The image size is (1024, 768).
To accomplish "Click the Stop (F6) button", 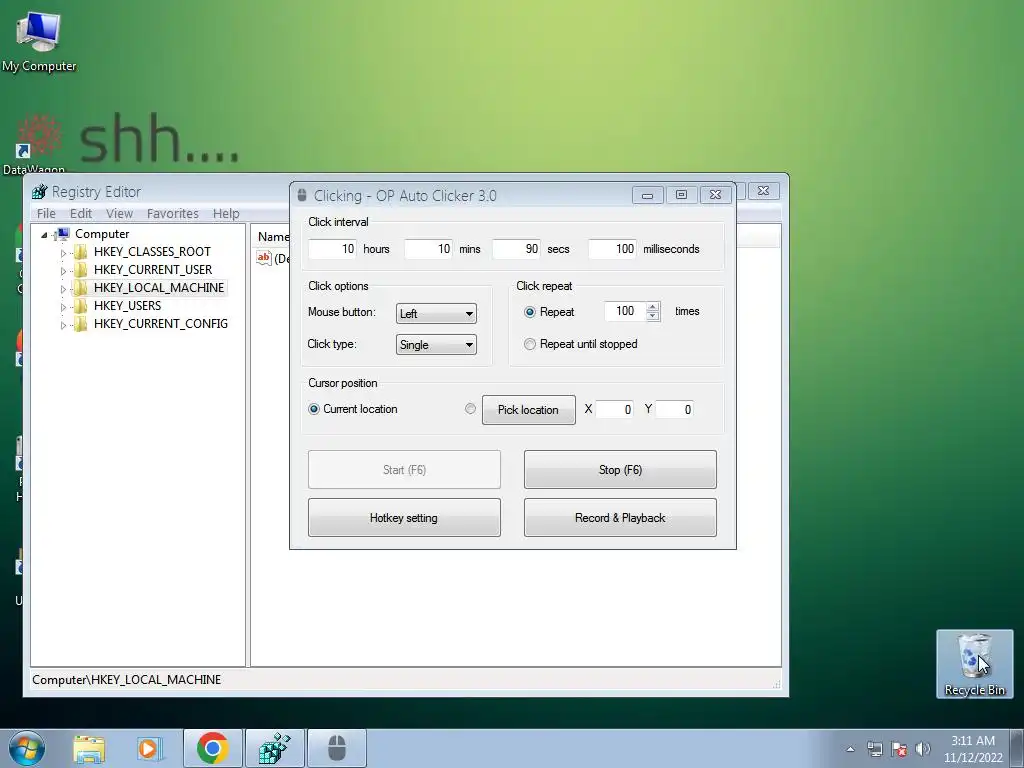I will pos(620,470).
